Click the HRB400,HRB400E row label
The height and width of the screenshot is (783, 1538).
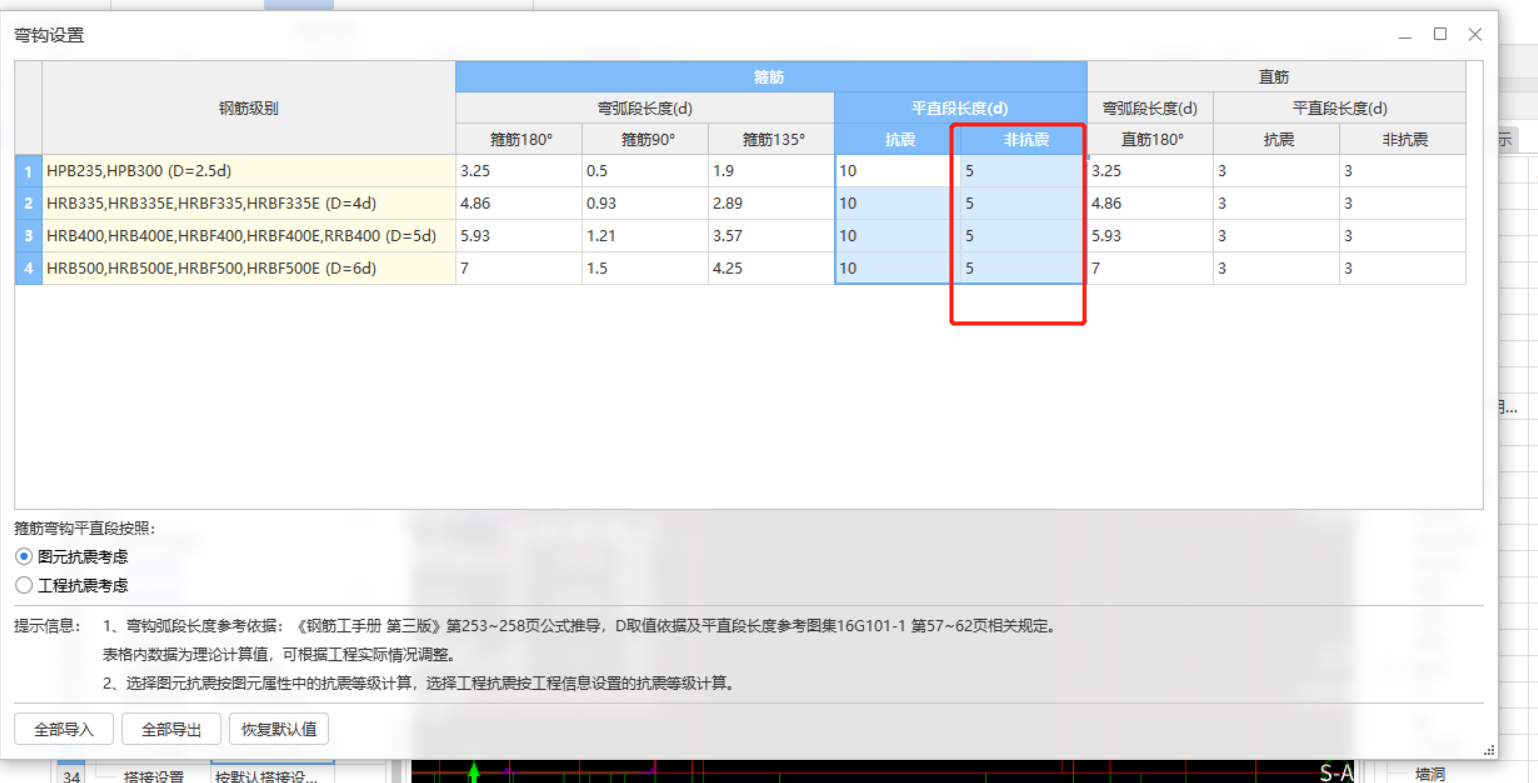coord(248,236)
